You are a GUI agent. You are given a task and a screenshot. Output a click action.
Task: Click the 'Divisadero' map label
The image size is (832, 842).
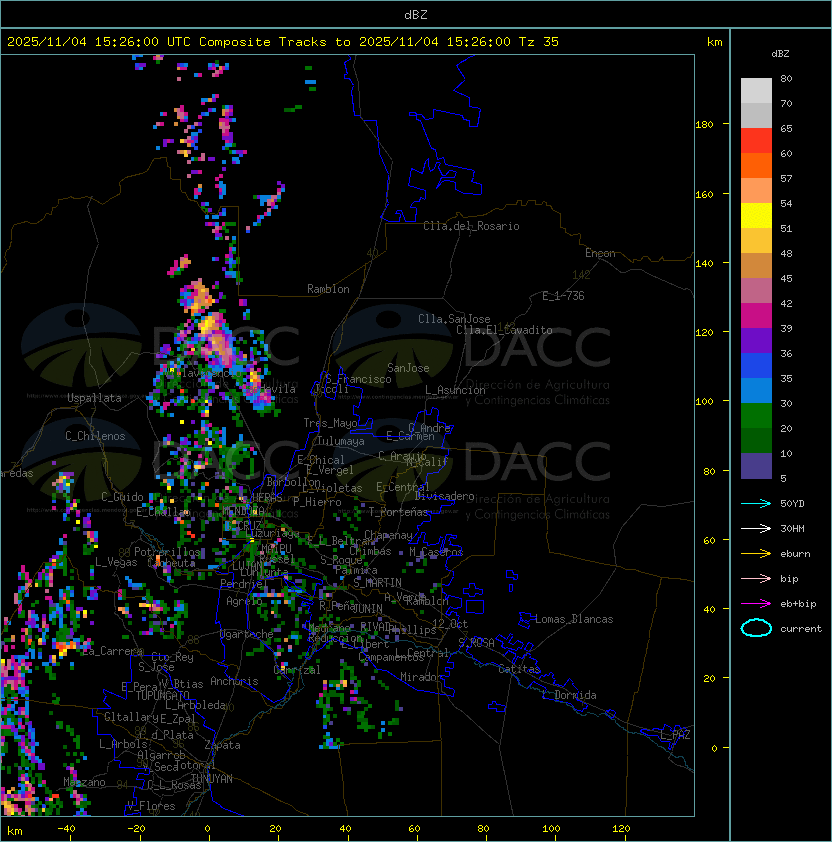coord(445,496)
